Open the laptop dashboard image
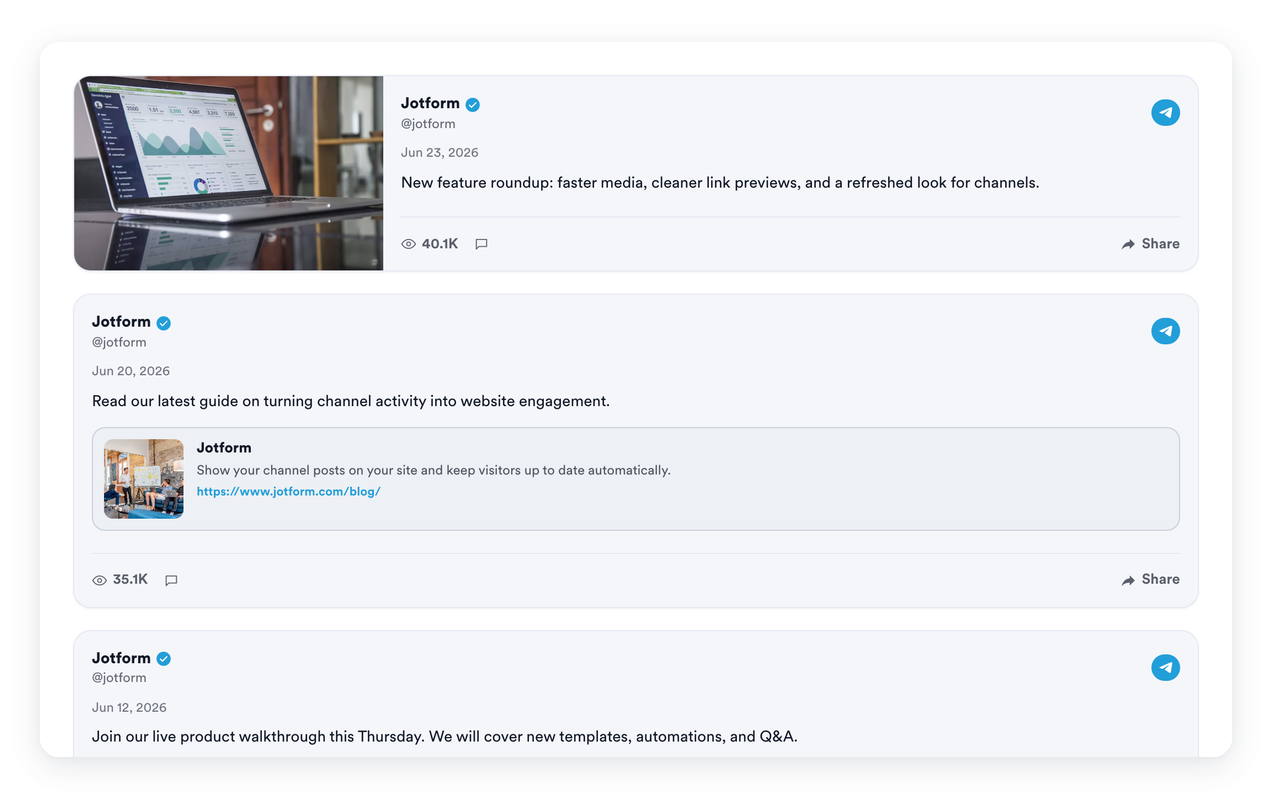 (229, 173)
